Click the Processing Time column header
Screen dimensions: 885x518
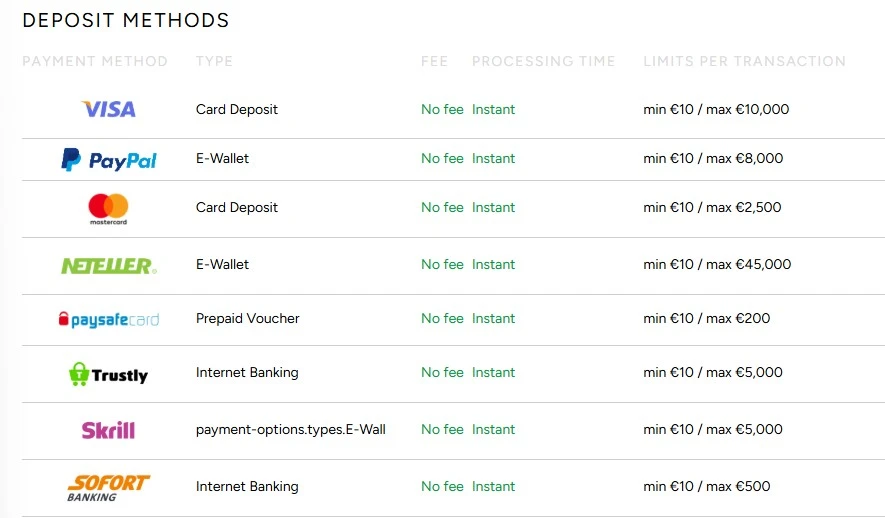pyautogui.click(x=543, y=61)
